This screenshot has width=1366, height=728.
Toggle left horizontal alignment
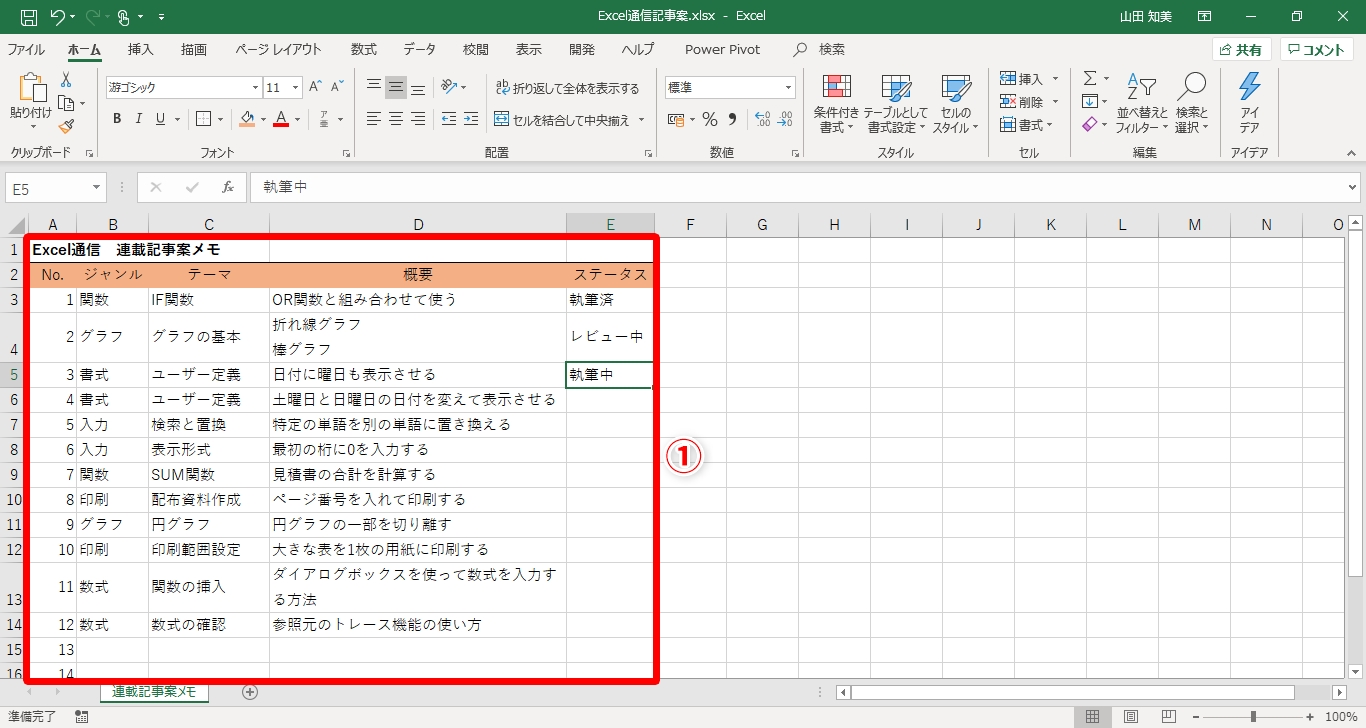click(374, 120)
